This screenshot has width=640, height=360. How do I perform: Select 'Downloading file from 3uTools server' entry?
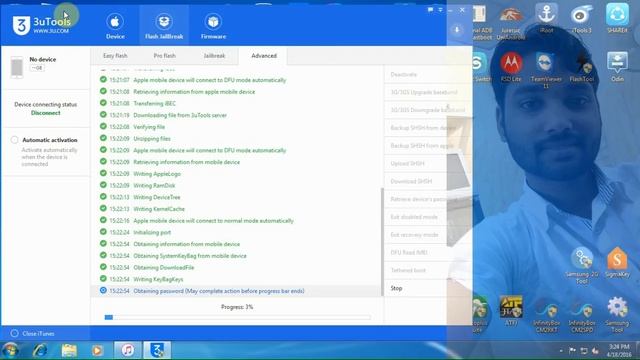point(180,116)
